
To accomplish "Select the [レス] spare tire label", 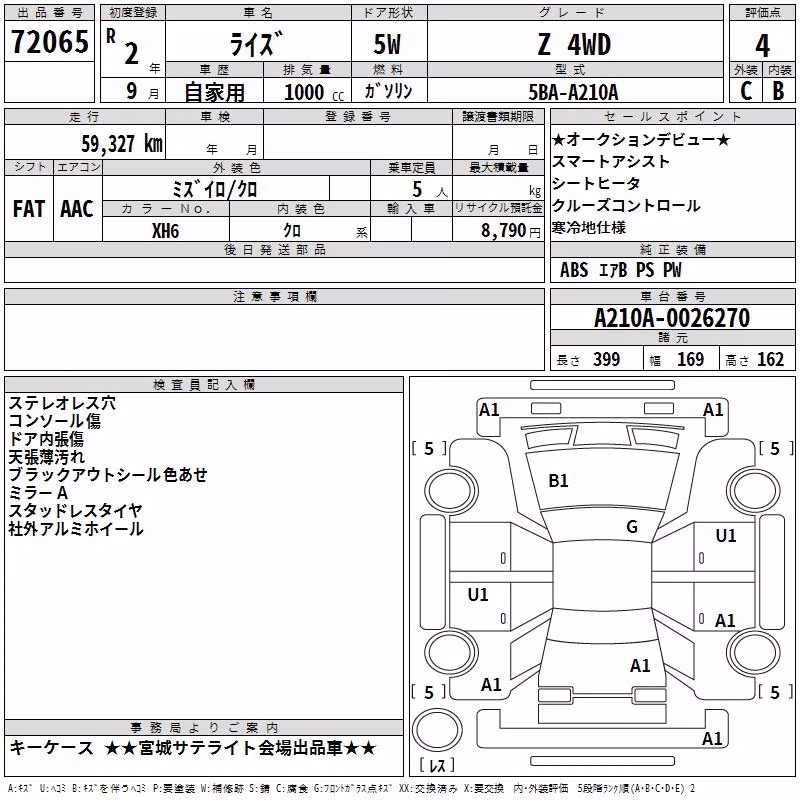I will pyautogui.click(x=437, y=765).
